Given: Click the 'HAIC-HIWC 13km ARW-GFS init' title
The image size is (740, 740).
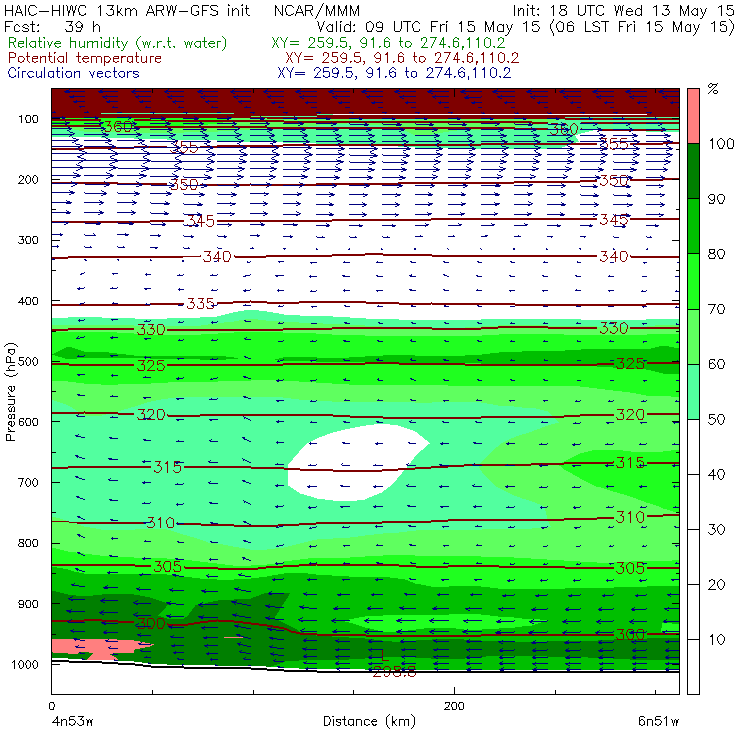Looking at the screenshot, I should [x=126, y=10].
